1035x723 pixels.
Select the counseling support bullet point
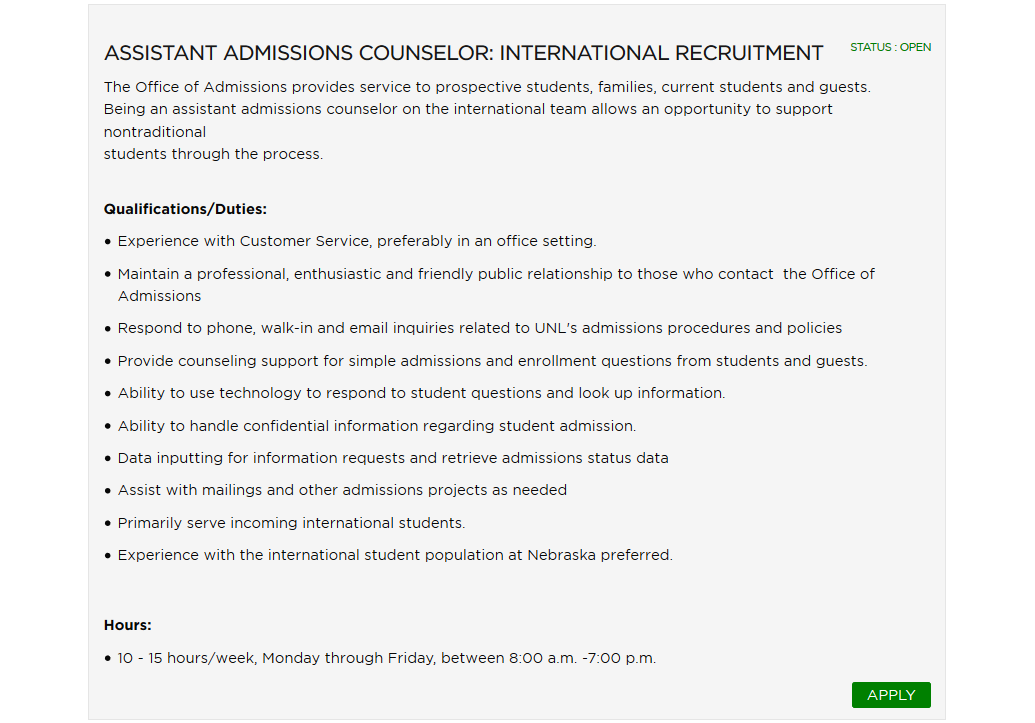tap(492, 361)
